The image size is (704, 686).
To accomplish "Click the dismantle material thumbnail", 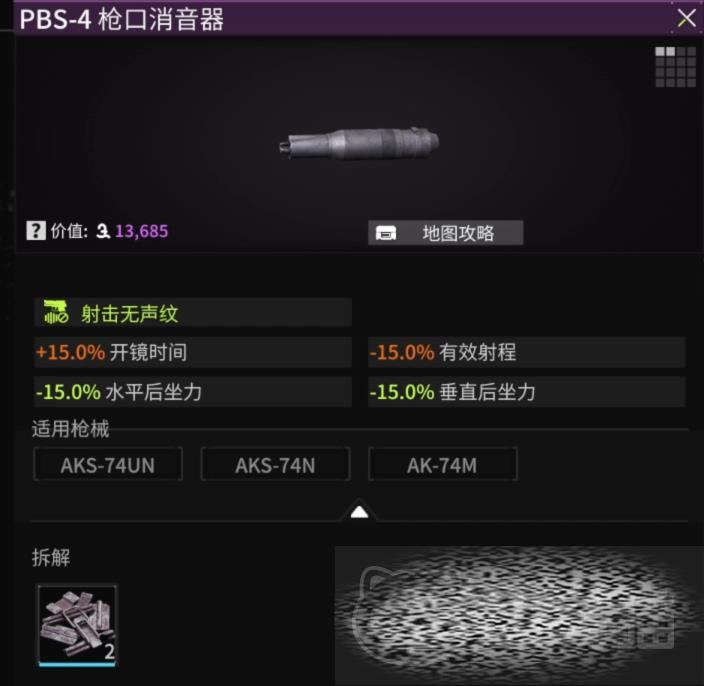I will 77,624.
